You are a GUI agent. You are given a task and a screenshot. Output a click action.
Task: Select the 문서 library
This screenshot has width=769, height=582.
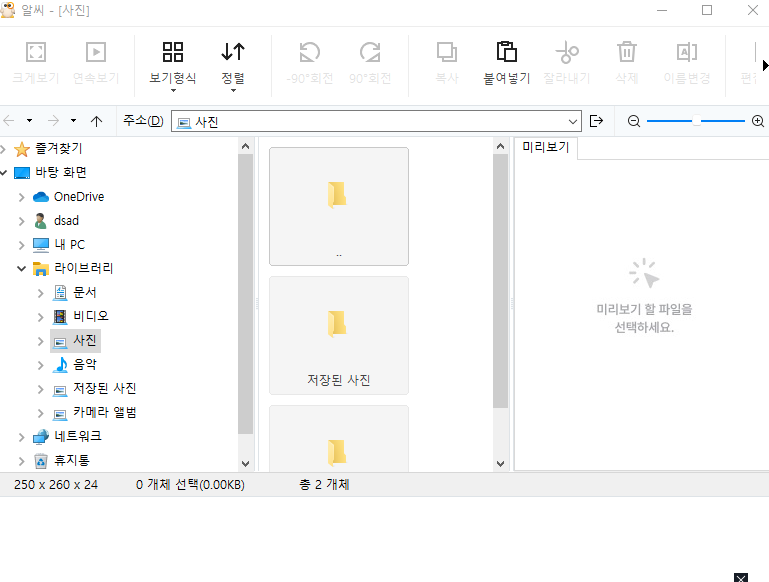(x=84, y=292)
